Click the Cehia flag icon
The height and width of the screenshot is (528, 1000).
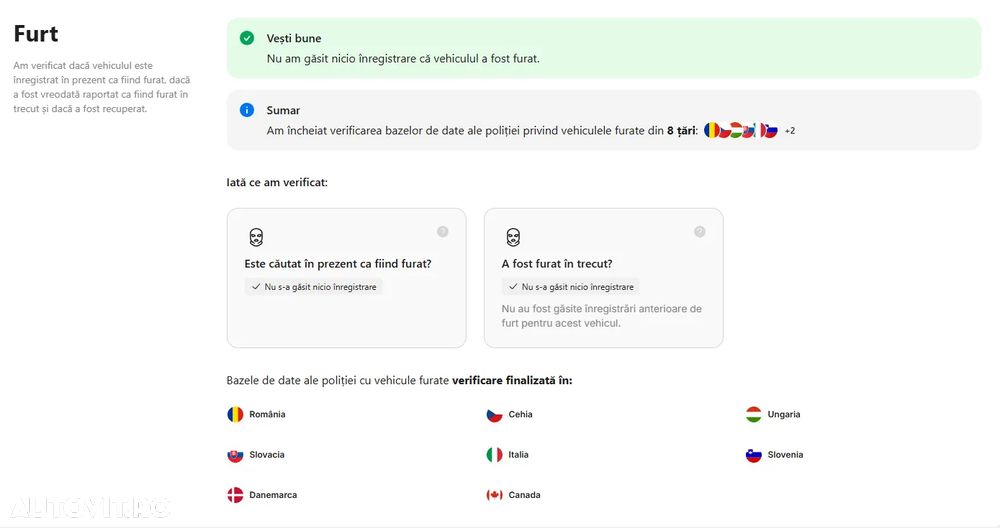pyautogui.click(x=494, y=414)
